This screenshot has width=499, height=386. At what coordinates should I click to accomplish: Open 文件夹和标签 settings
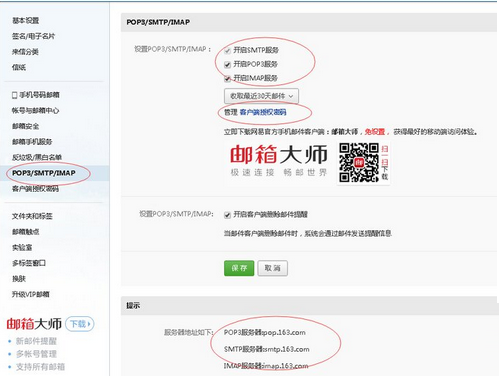coord(32,216)
